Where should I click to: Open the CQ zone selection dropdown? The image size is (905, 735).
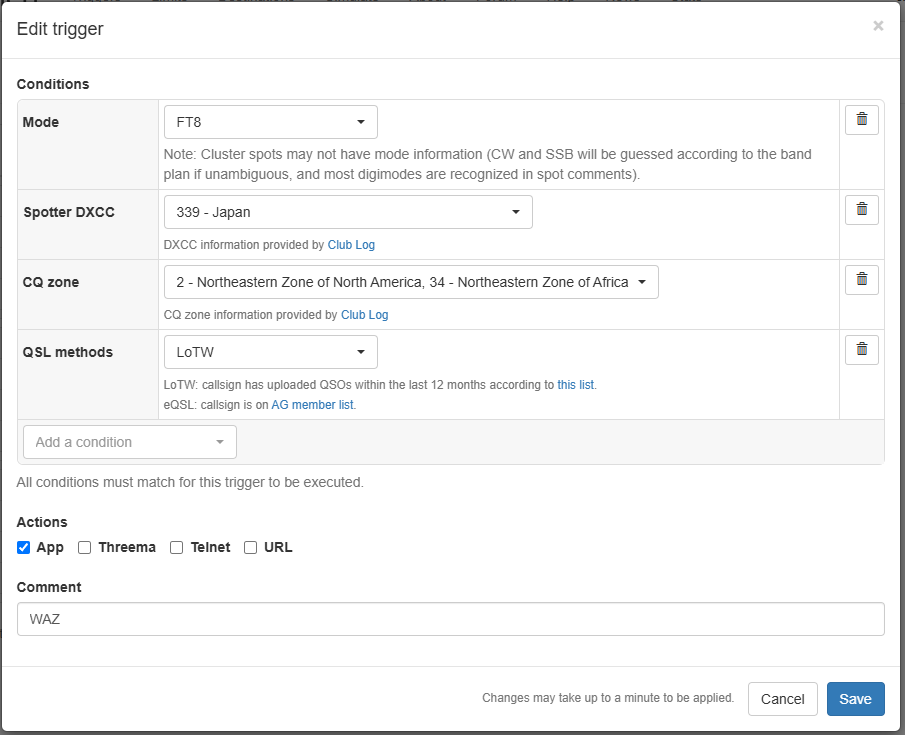click(x=411, y=282)
